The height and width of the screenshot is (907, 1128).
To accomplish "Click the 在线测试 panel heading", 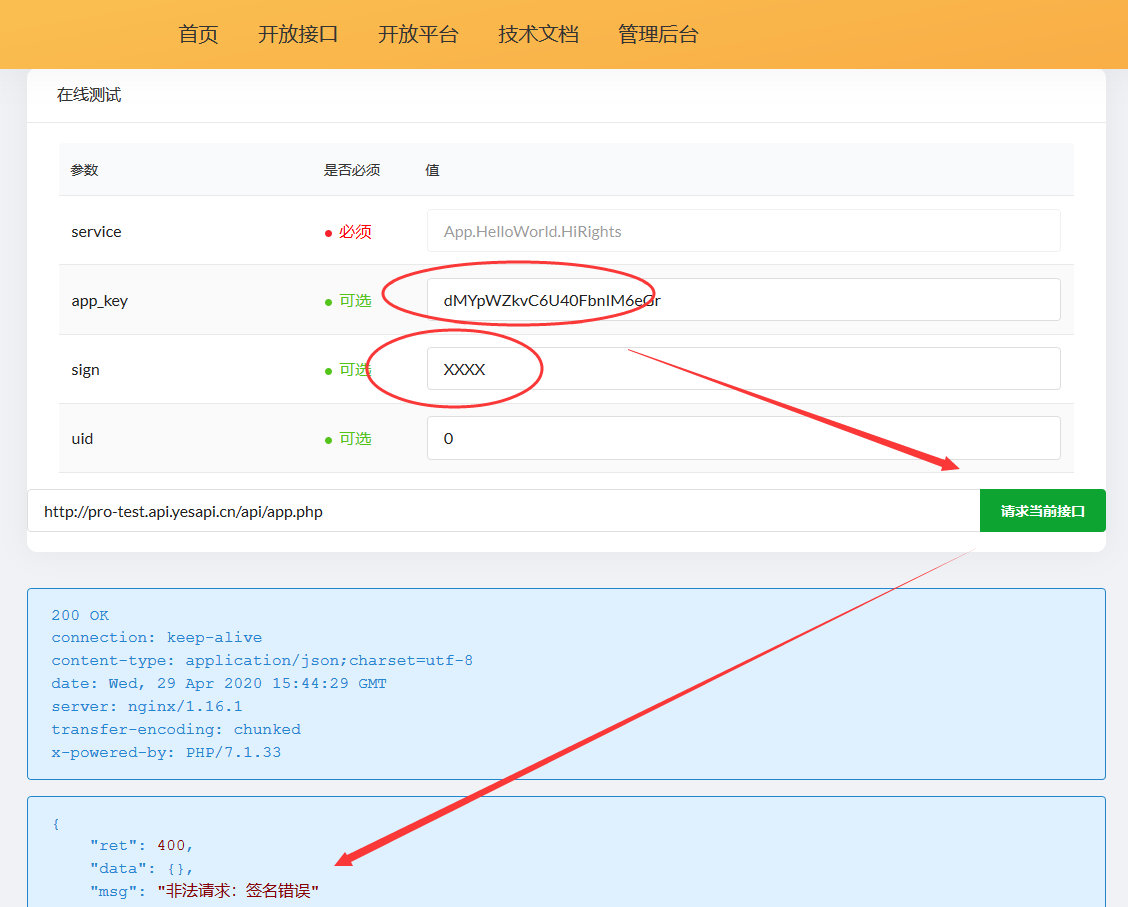I will click(89, 95).
